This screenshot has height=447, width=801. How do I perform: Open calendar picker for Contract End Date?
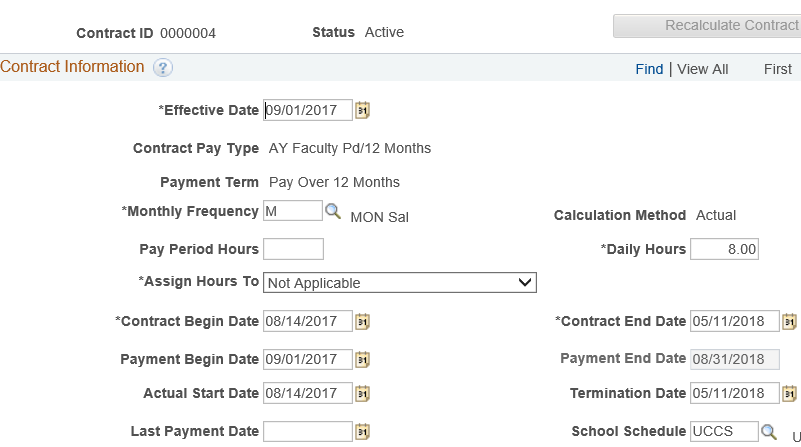789,322
